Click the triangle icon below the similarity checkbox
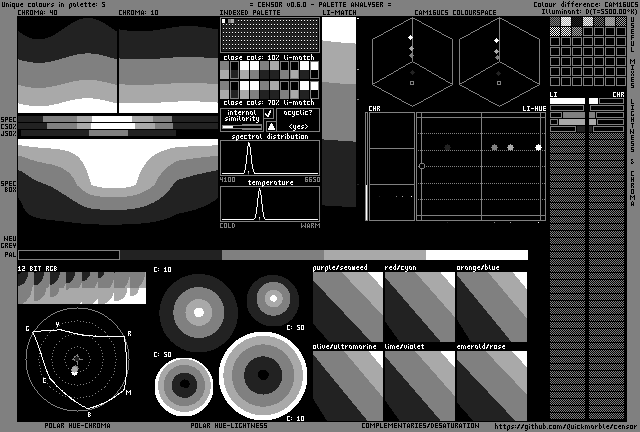The image size is (640, 432). (x=269, y=126)
